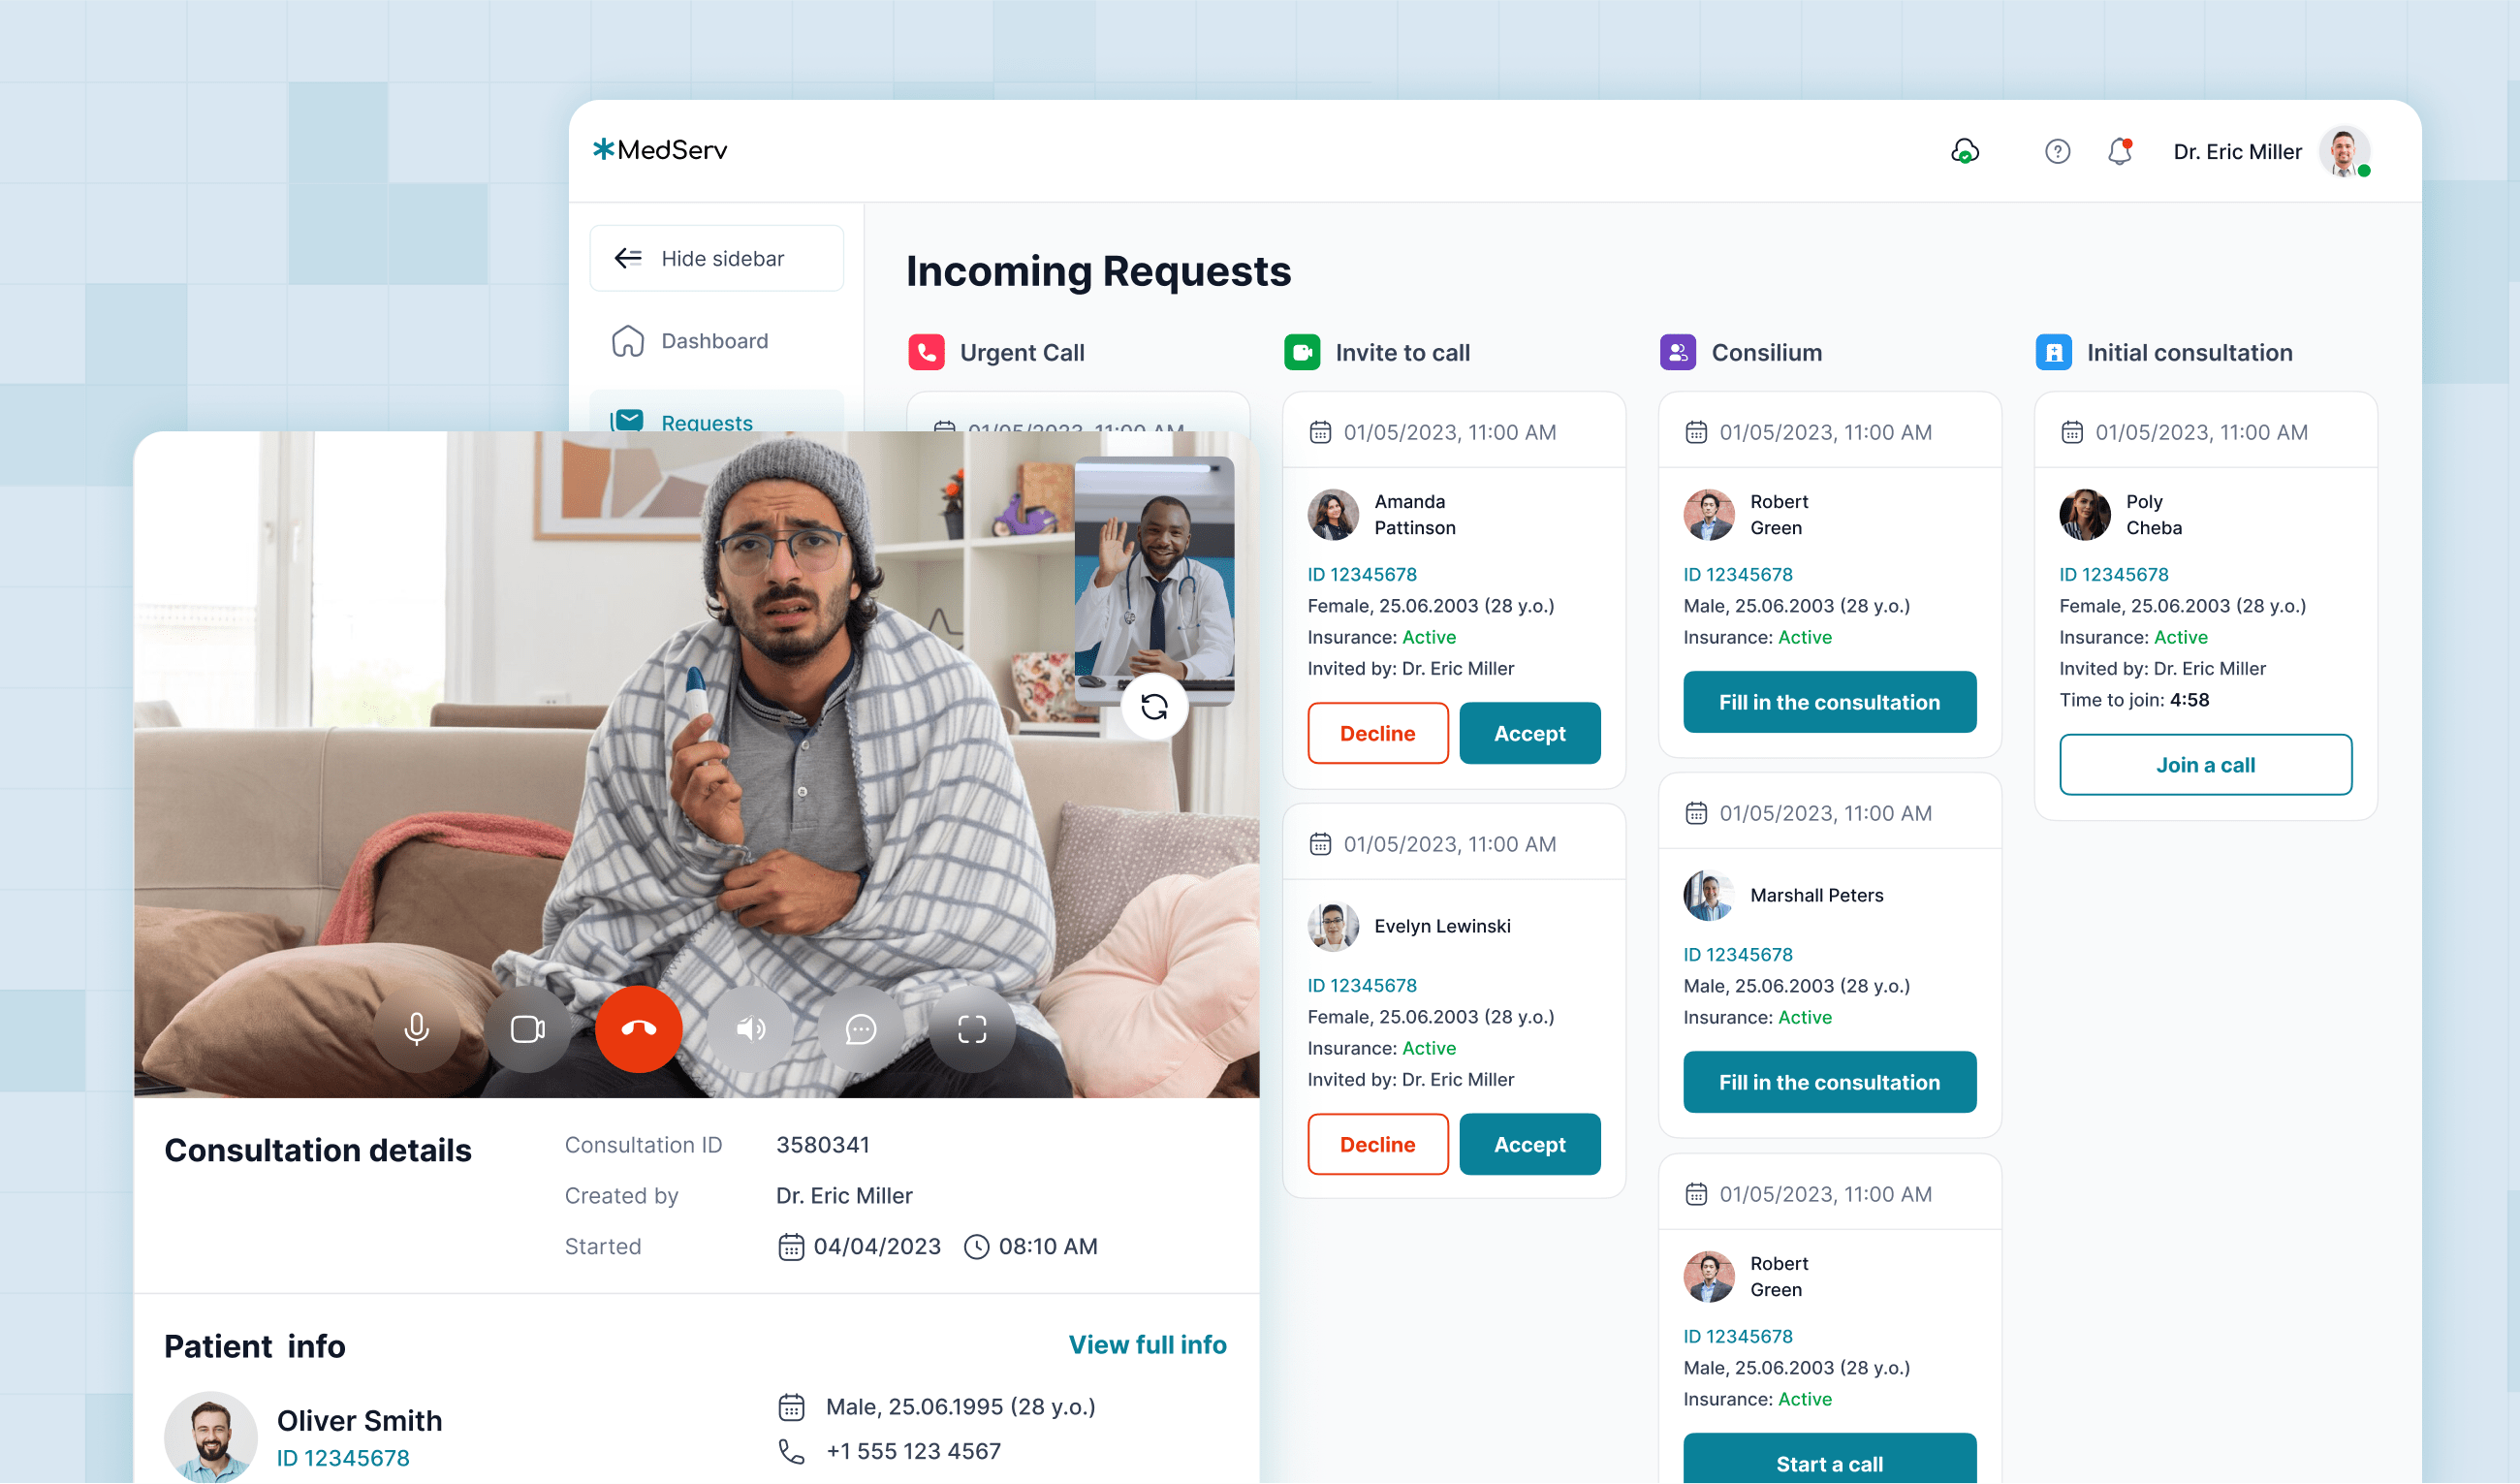
Task: Click the MedServ logo
Action: [x=660, y=150]
